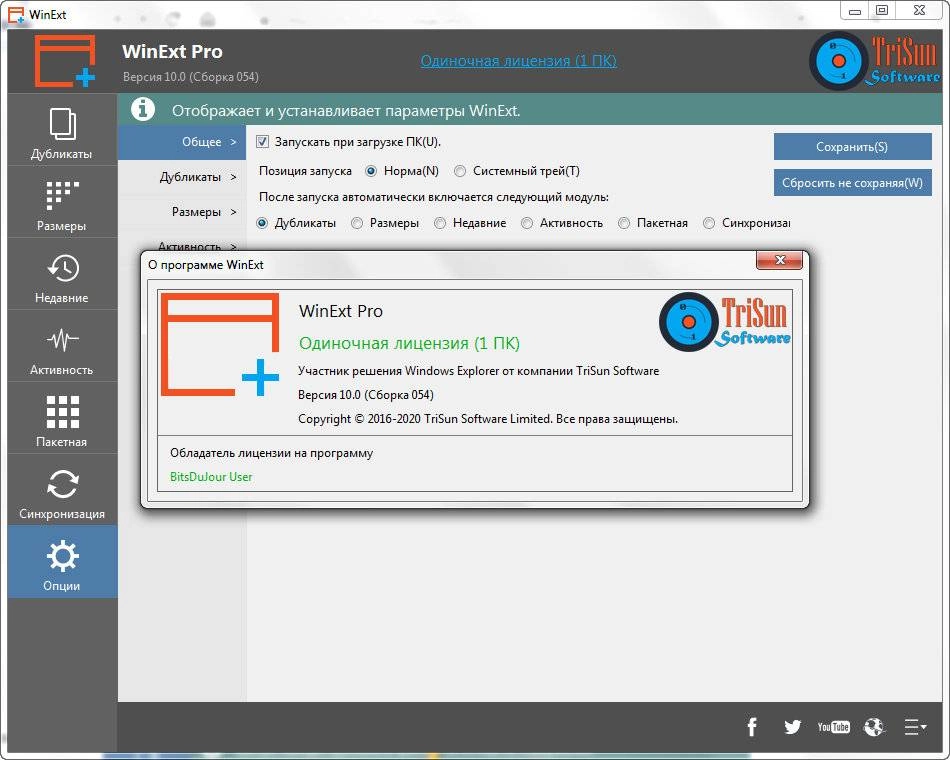This screenshot has width=950, height=760.
Task: Open the Размеры module in sidebar
Action: 62,202
